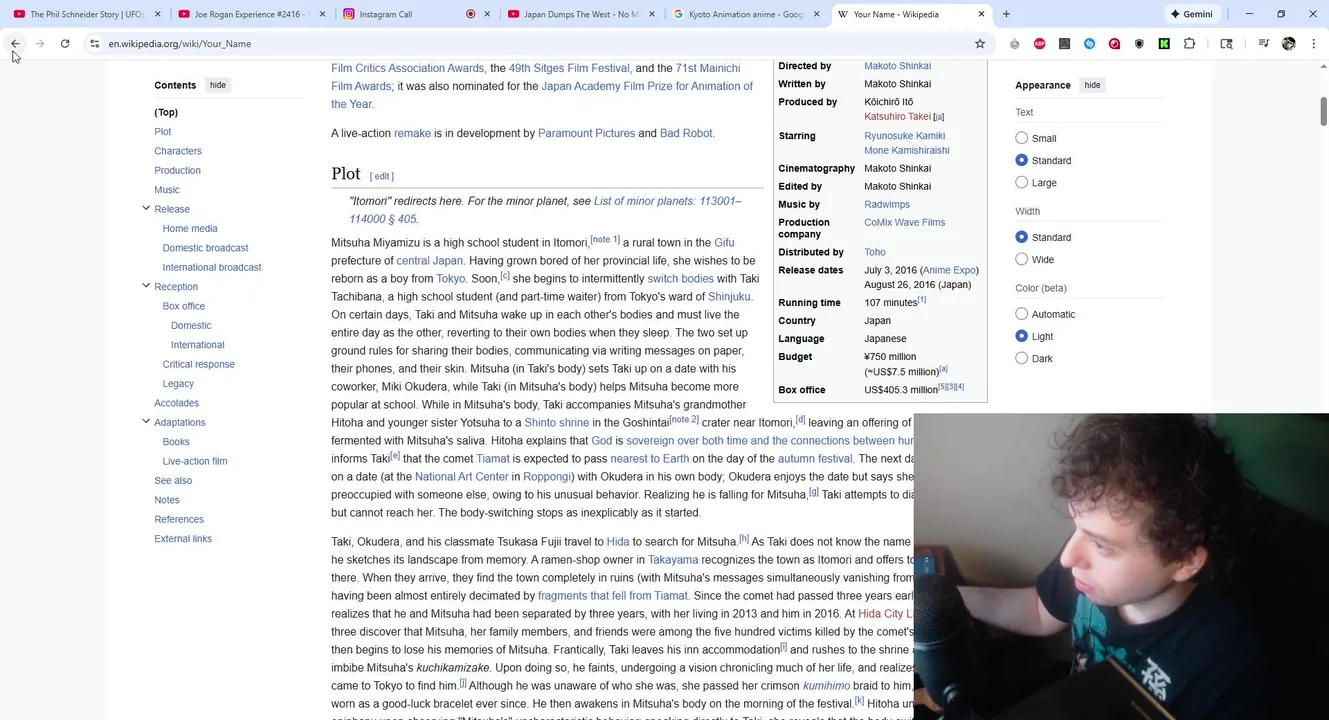Jump to Characters in Contents
Viewport: 1329px width, 720px height.
[178, 151]
